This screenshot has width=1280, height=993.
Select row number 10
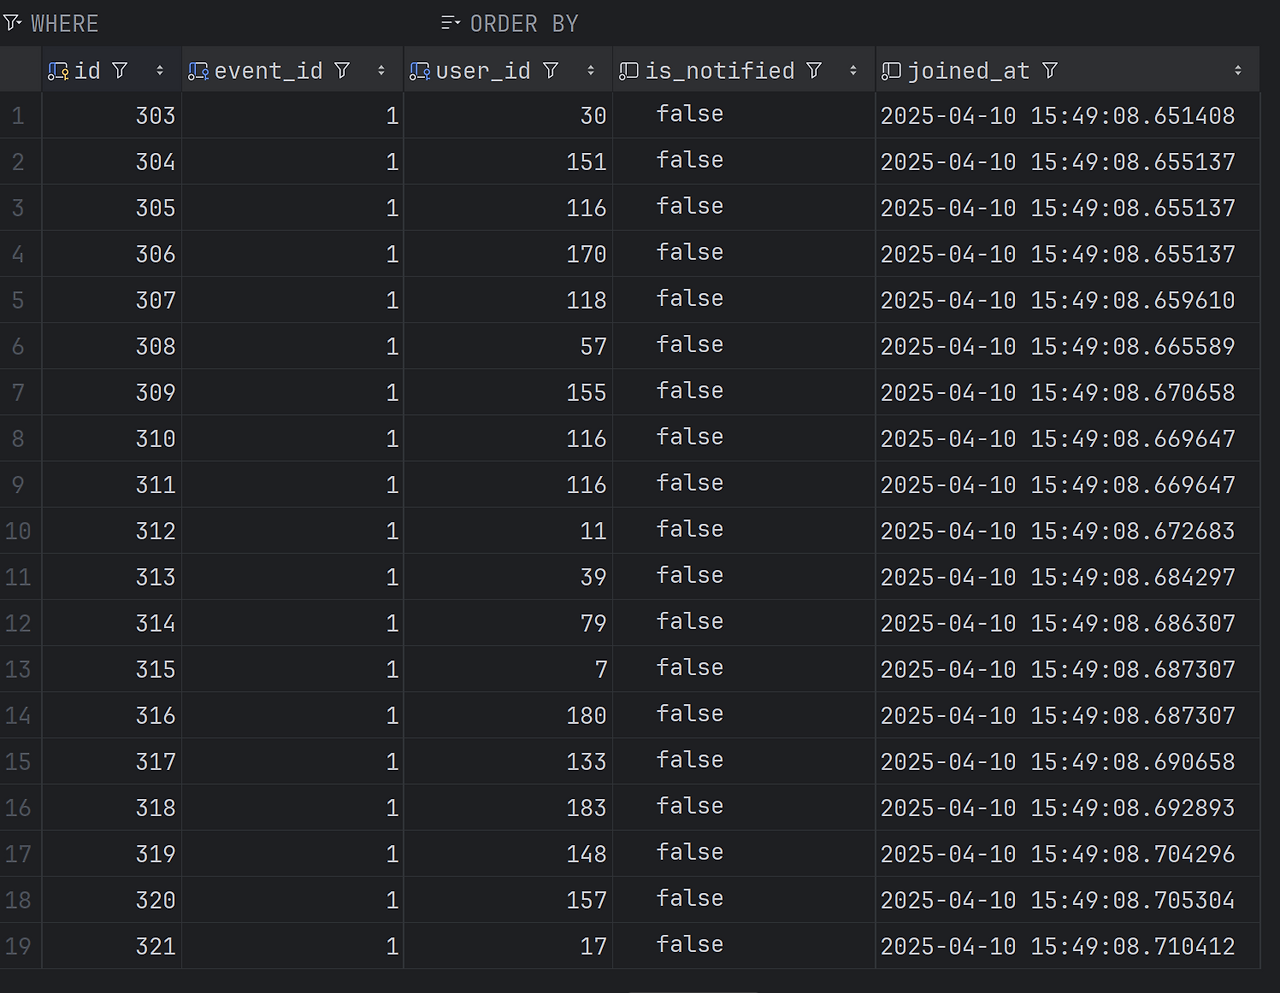(x=20, y=531)
